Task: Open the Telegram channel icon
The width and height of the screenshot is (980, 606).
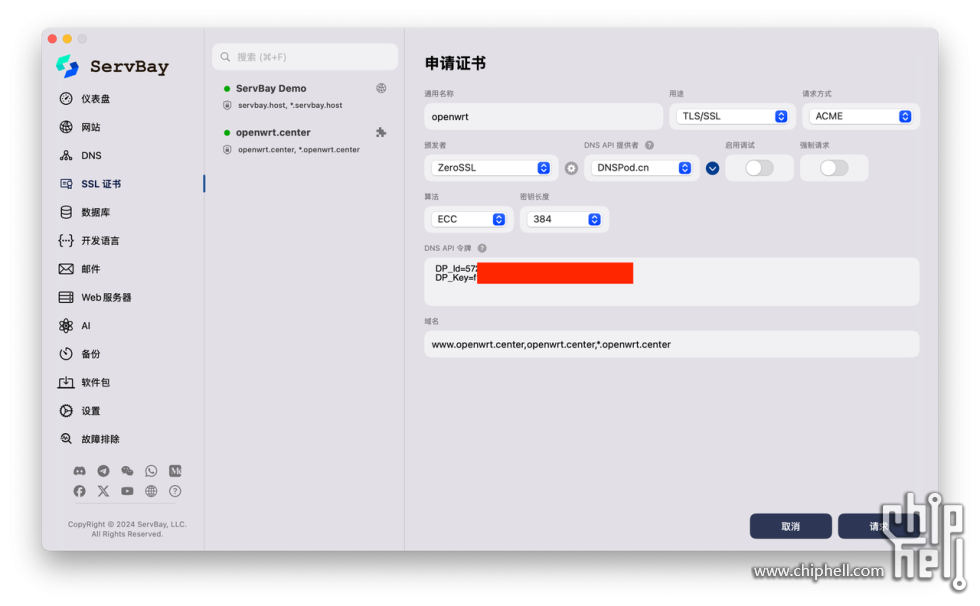Action: [x=103, y=471]
